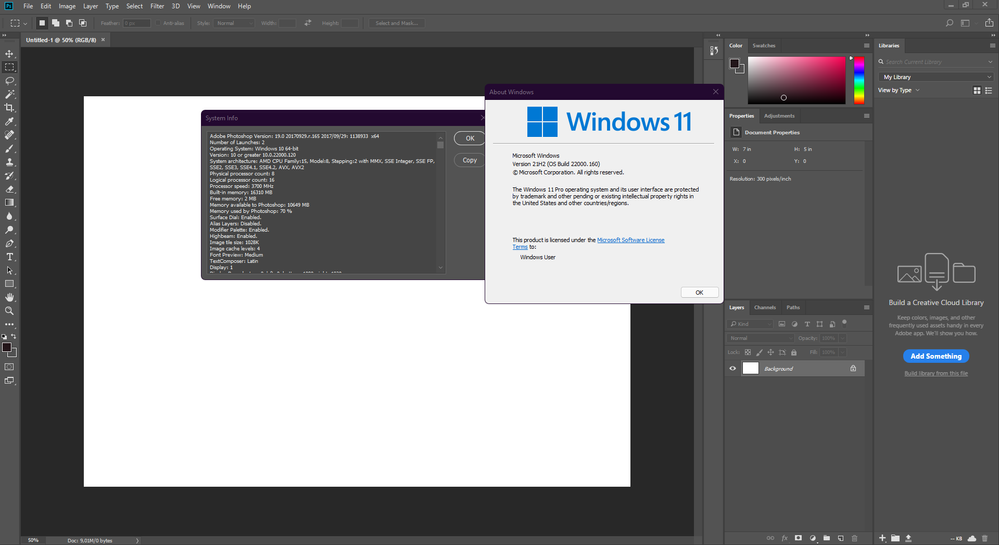Toggle filter for pixel layers
Image resolution: width=999 pixels, height=545 pixels.
click(782, 324)
